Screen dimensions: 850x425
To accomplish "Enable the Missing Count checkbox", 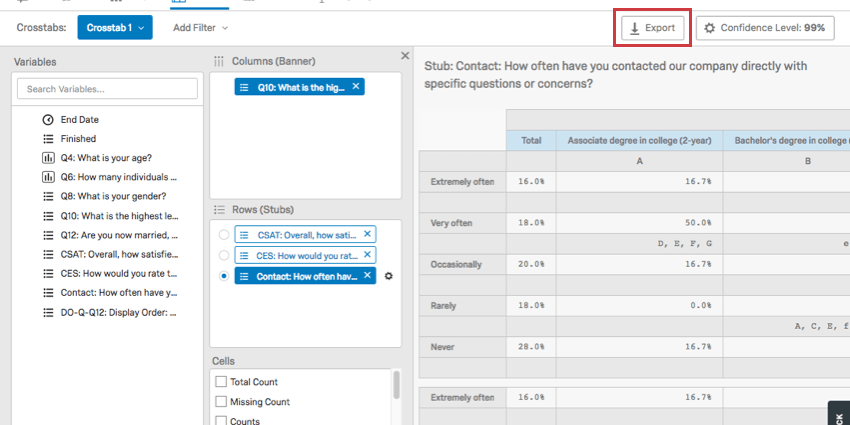I will [221, 402].
